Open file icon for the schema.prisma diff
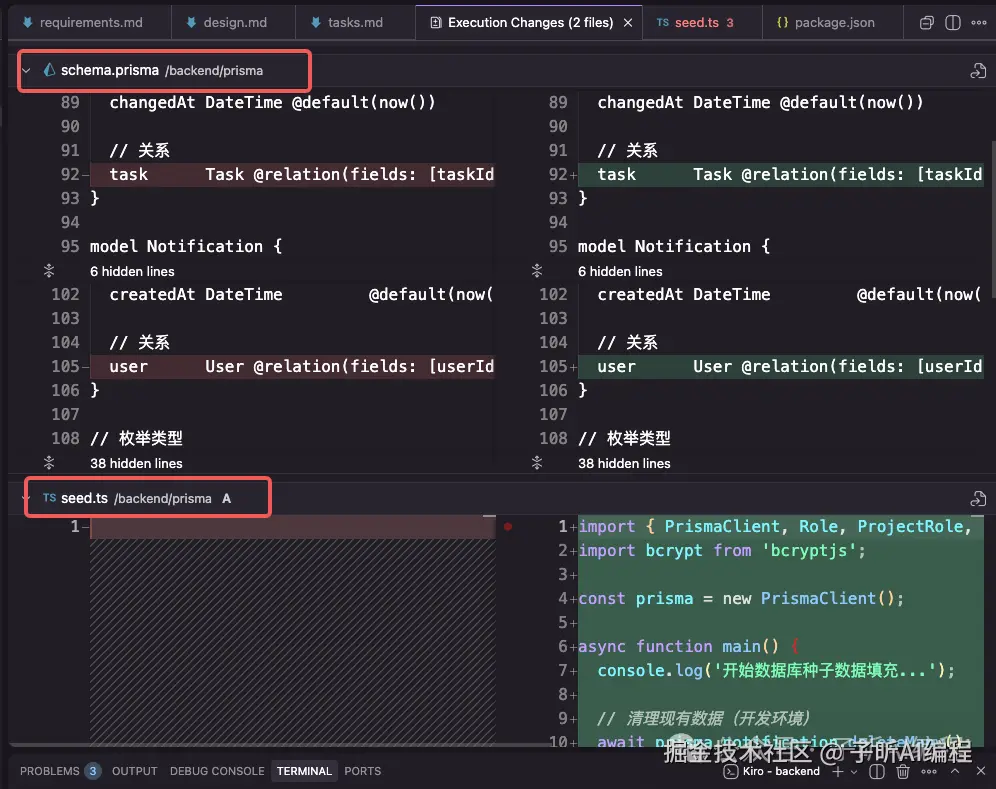Image resolution: width=996 pixels, height=789 pixels. pyautogui.click(x=978, y=71)
